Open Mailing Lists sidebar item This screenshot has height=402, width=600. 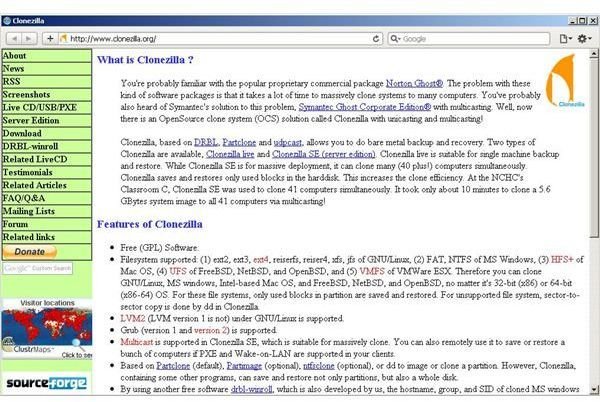coord(47,212)
